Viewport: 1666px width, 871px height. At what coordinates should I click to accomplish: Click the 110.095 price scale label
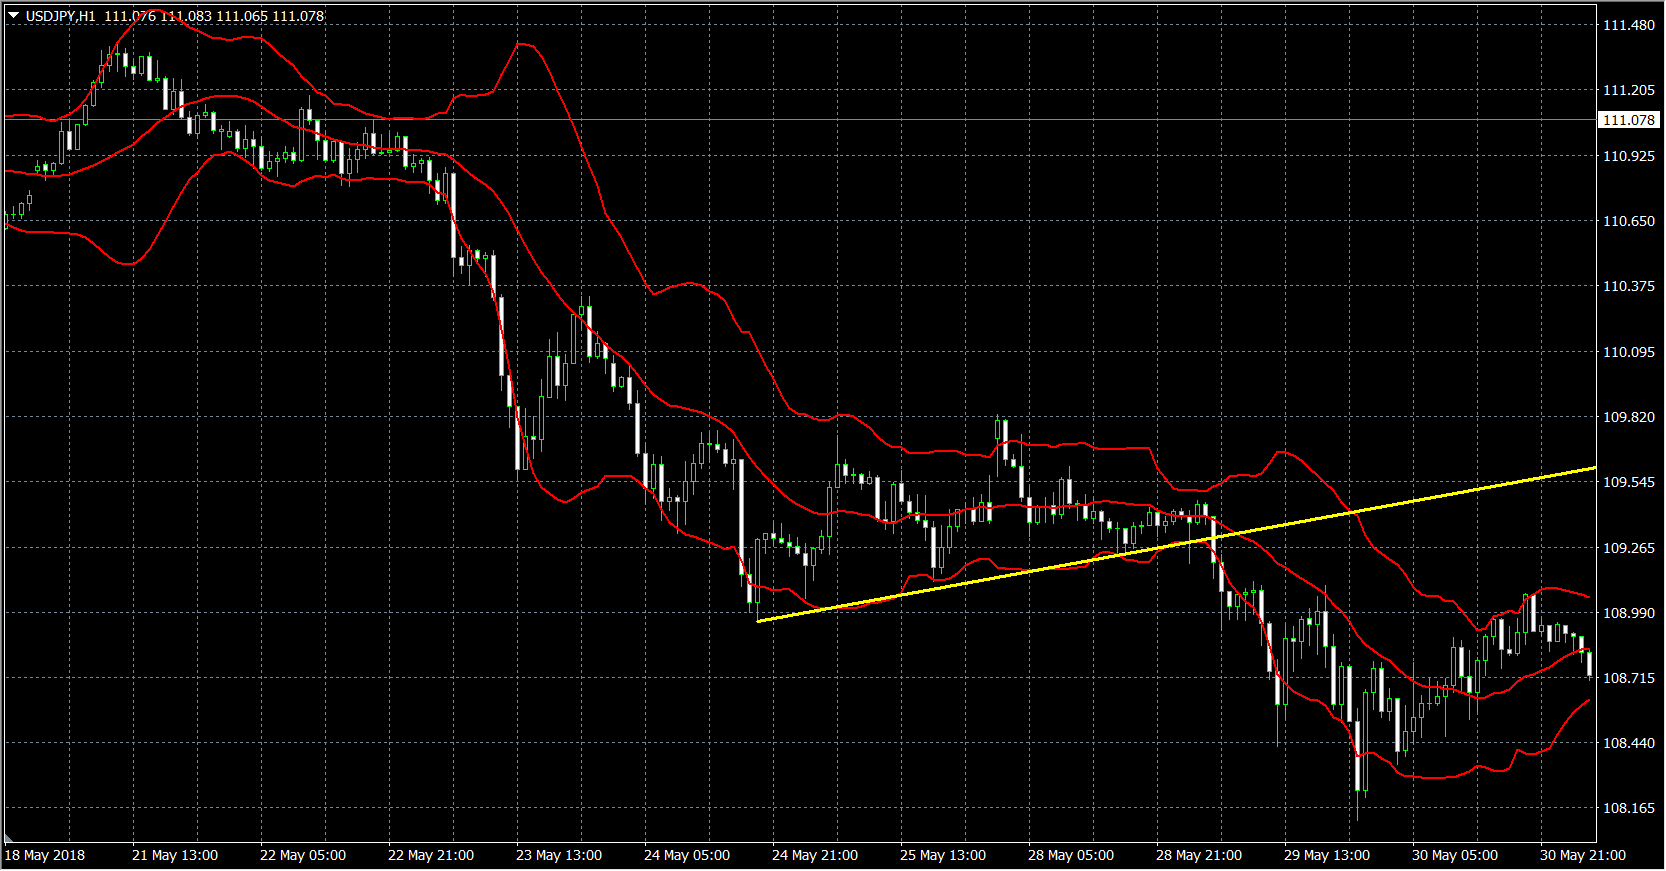1629,352
